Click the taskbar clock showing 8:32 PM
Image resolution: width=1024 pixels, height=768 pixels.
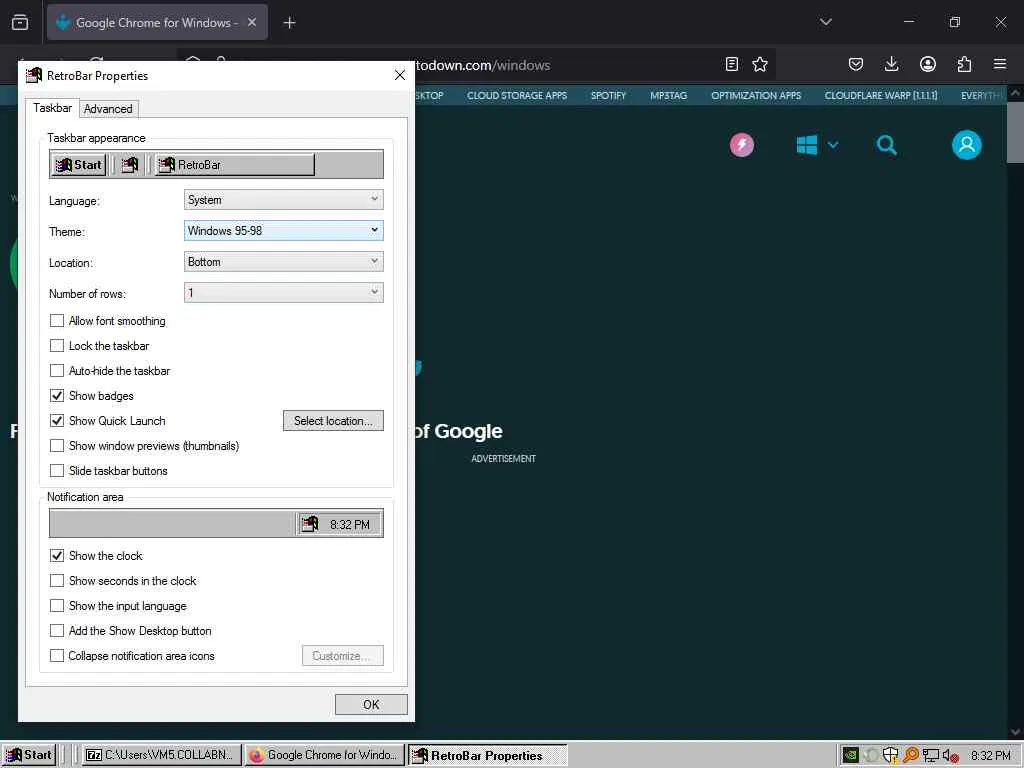point(990,756)
